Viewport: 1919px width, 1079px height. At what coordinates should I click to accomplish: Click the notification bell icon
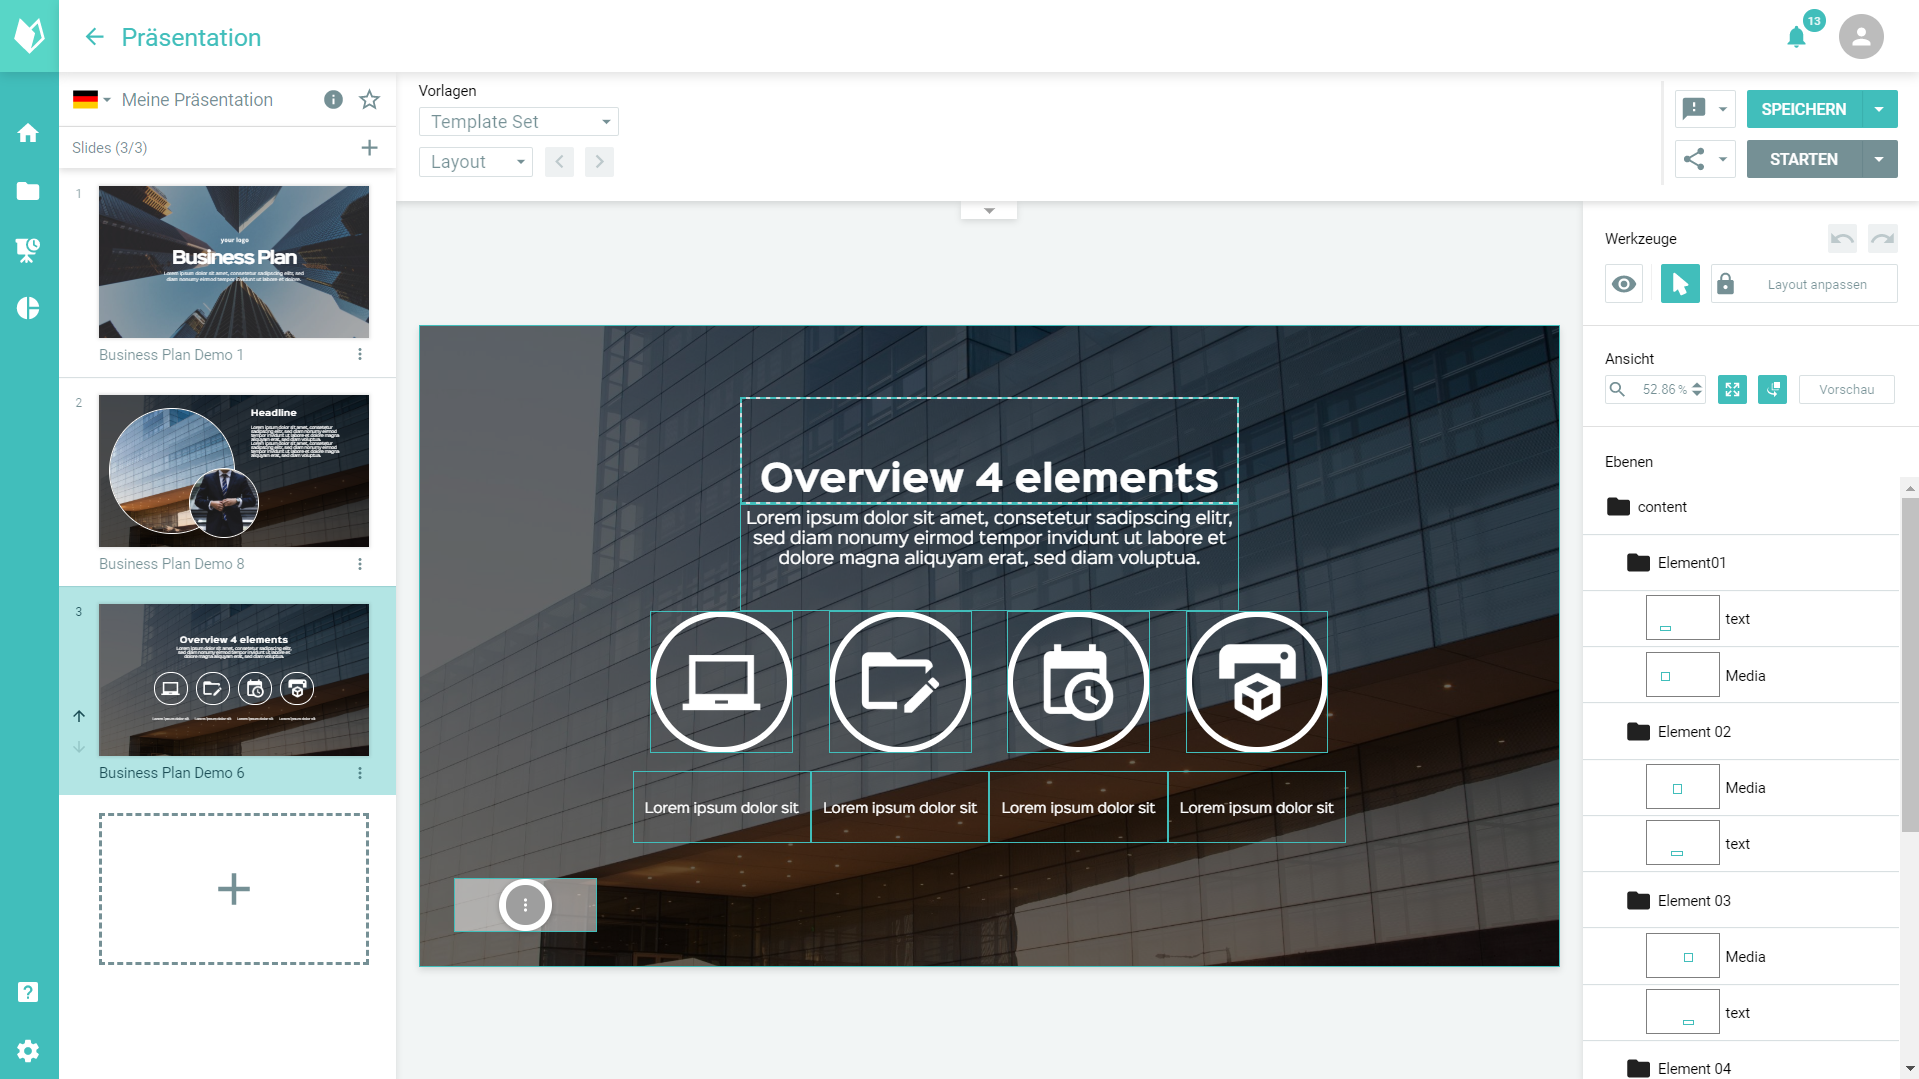point(1796,38)
